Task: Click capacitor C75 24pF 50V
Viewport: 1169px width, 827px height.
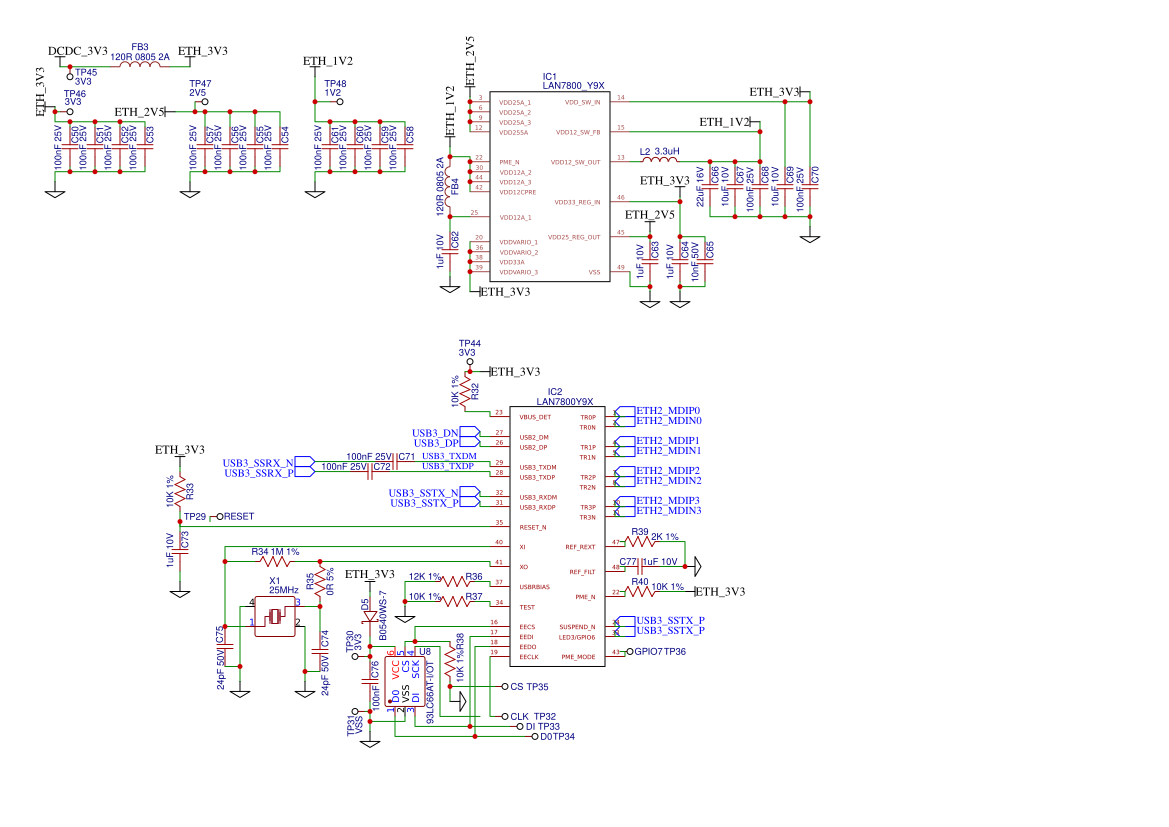Action: (x=224, y=646)
